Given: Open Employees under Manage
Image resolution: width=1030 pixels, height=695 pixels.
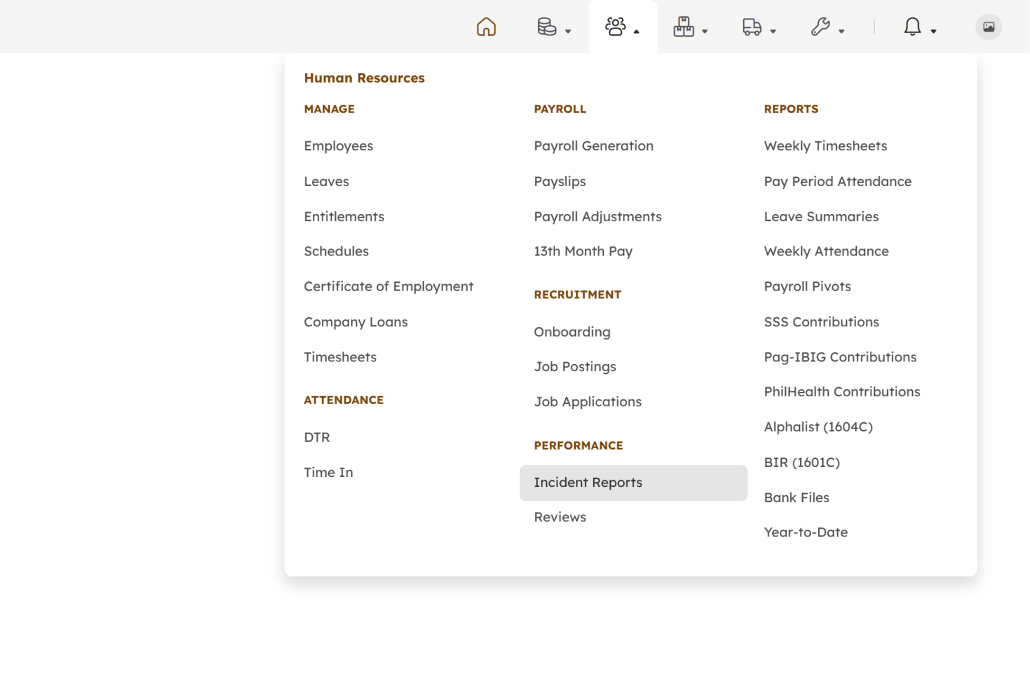Looking at the screenshot, I should pyautogui.click(x=338, y=146).
